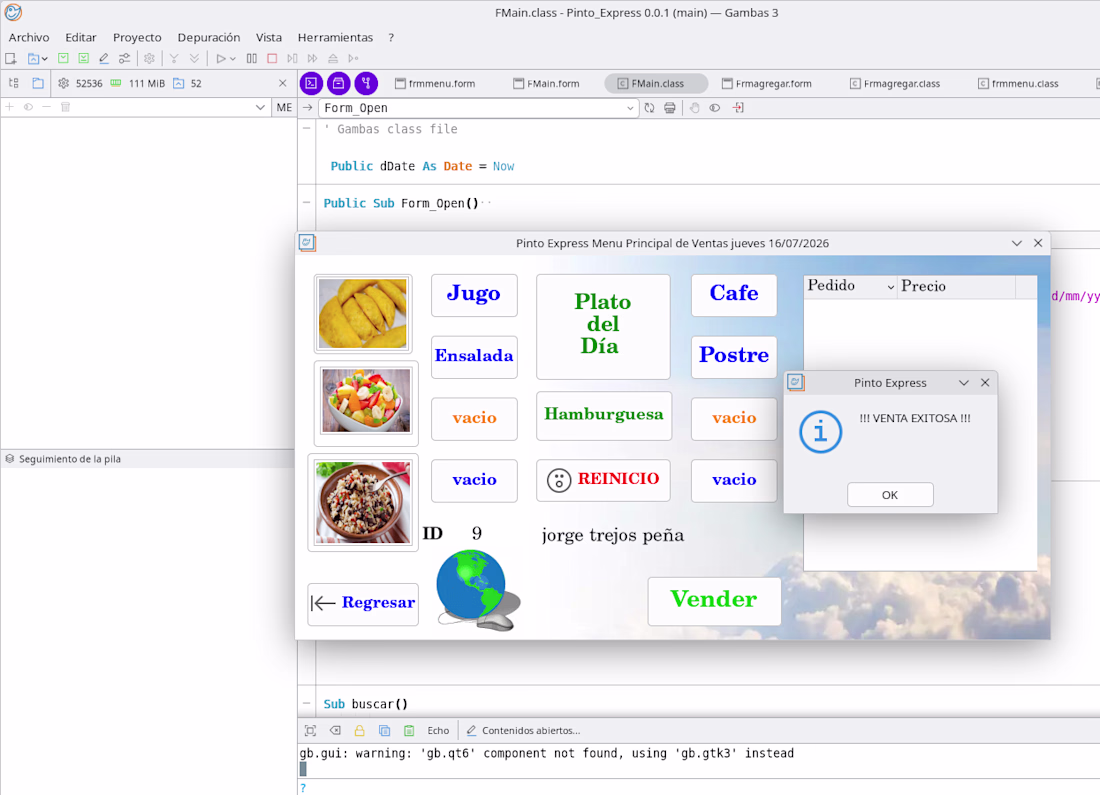Screen dimensions: 1100x795
Task: Select the FMain.class tab
Action: pos(657,83)
